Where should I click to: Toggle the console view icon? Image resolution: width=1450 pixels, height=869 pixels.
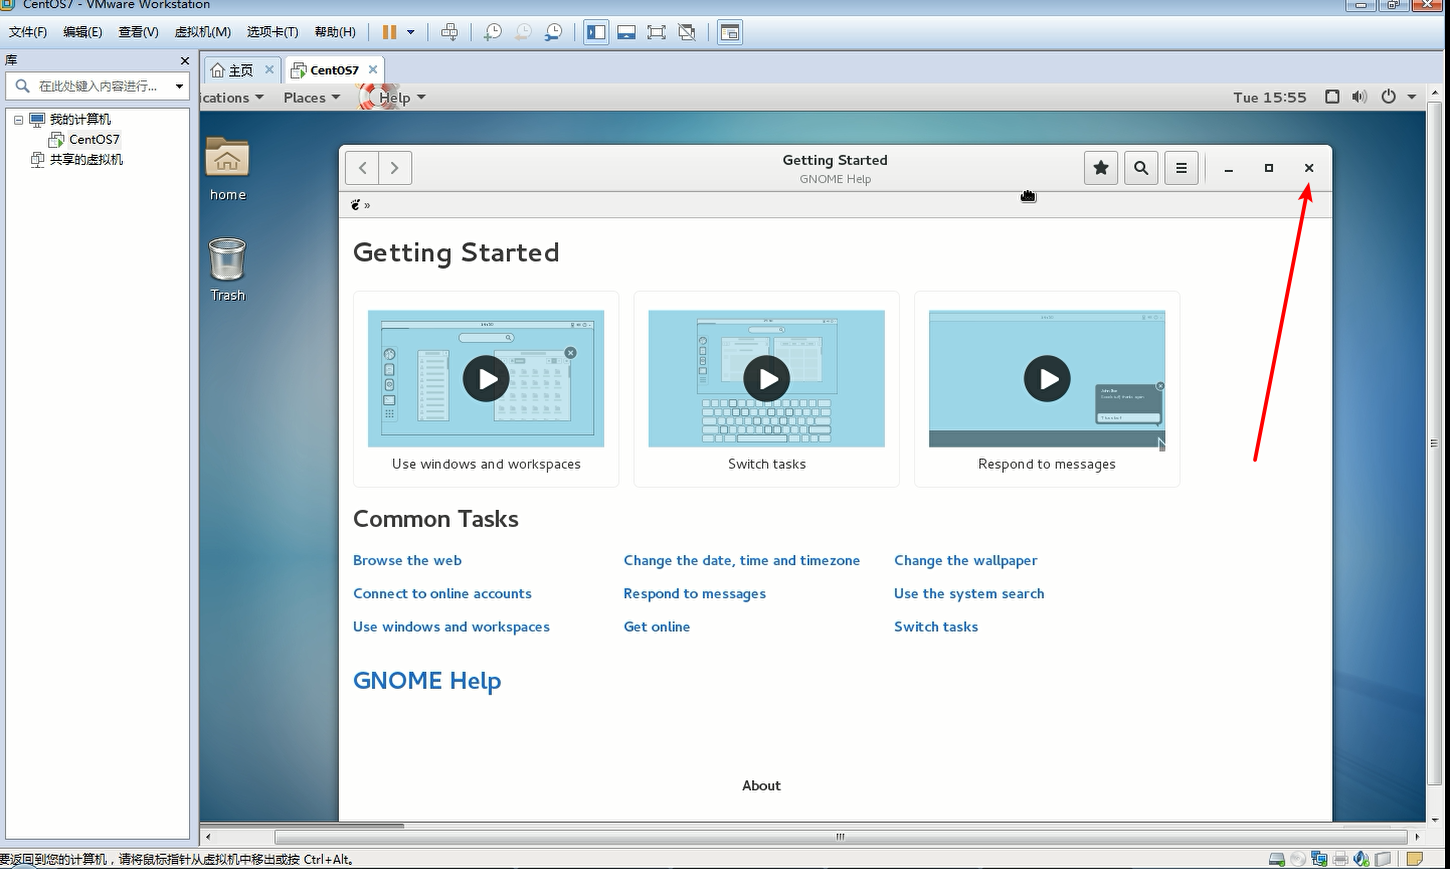(x=730, y=32)
